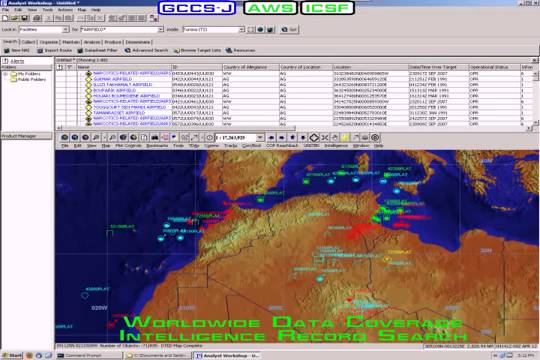Click the right arrow pan icon

click(x=281, y=137)
